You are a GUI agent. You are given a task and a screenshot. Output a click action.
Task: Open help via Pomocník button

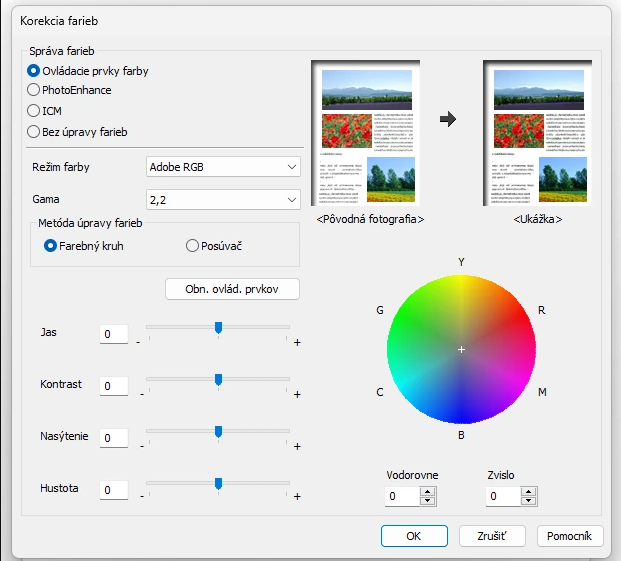pyautogui.click(x=571, y=536)
